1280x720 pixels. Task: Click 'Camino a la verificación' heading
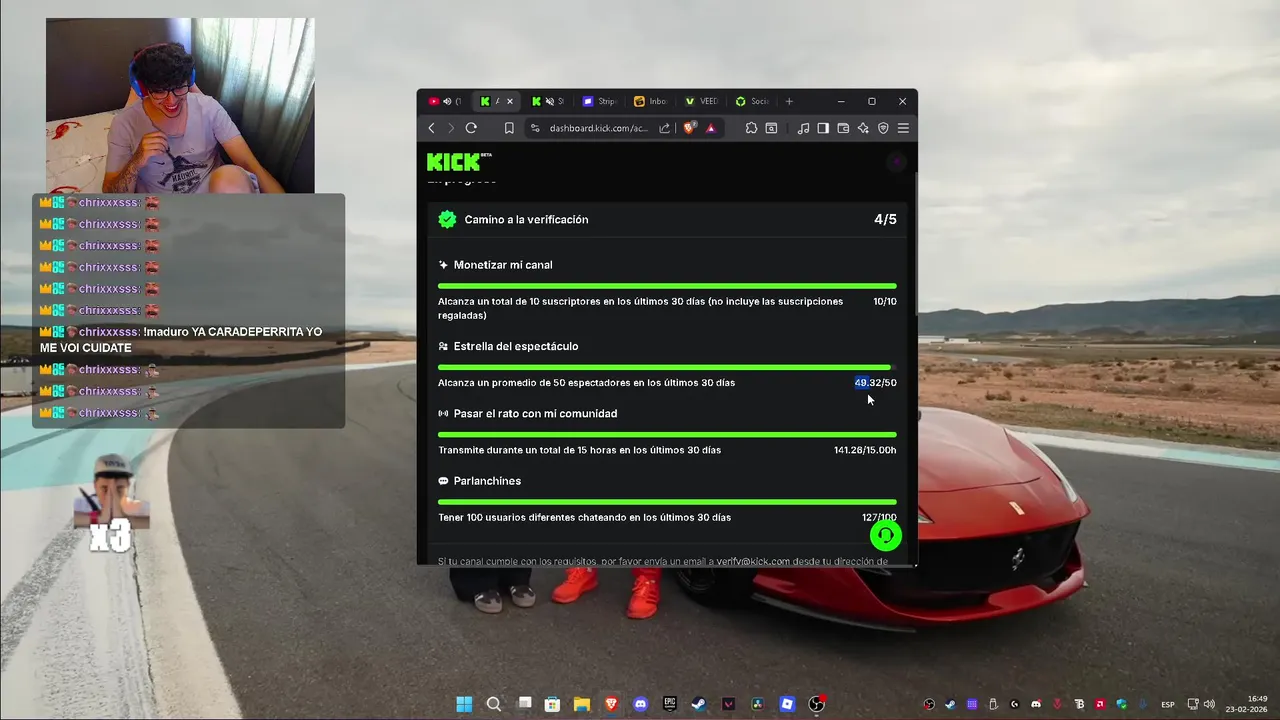pos(526,219)
